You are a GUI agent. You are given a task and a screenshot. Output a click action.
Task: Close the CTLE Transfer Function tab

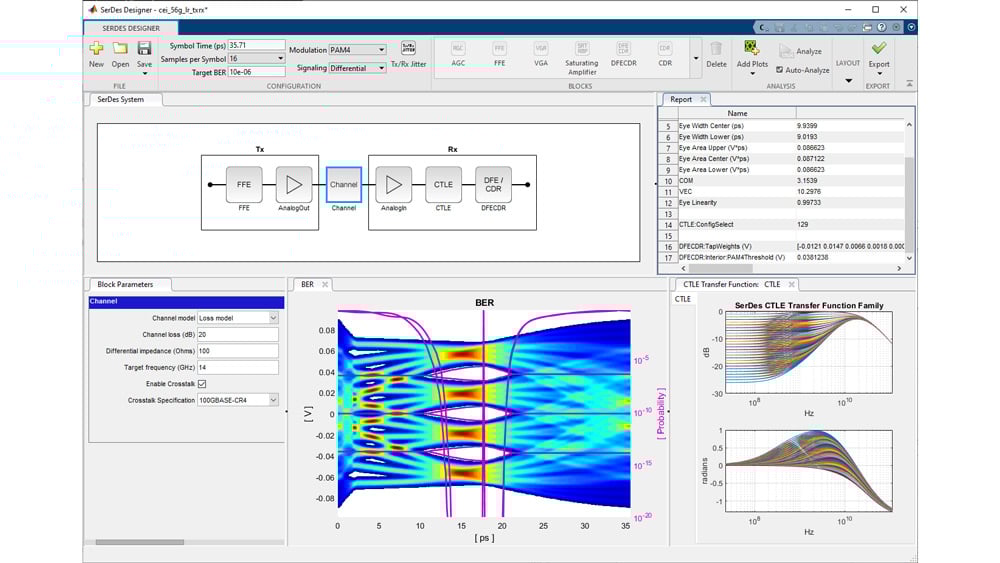791,284
